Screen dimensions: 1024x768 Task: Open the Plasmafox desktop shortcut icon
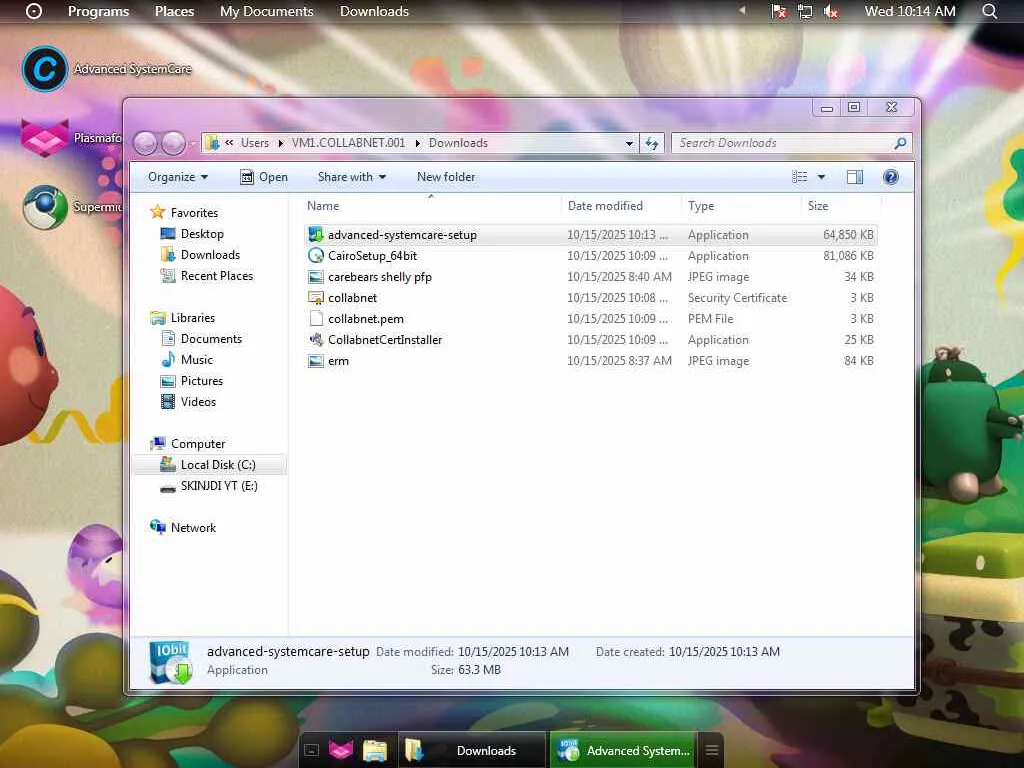point(44,138)
